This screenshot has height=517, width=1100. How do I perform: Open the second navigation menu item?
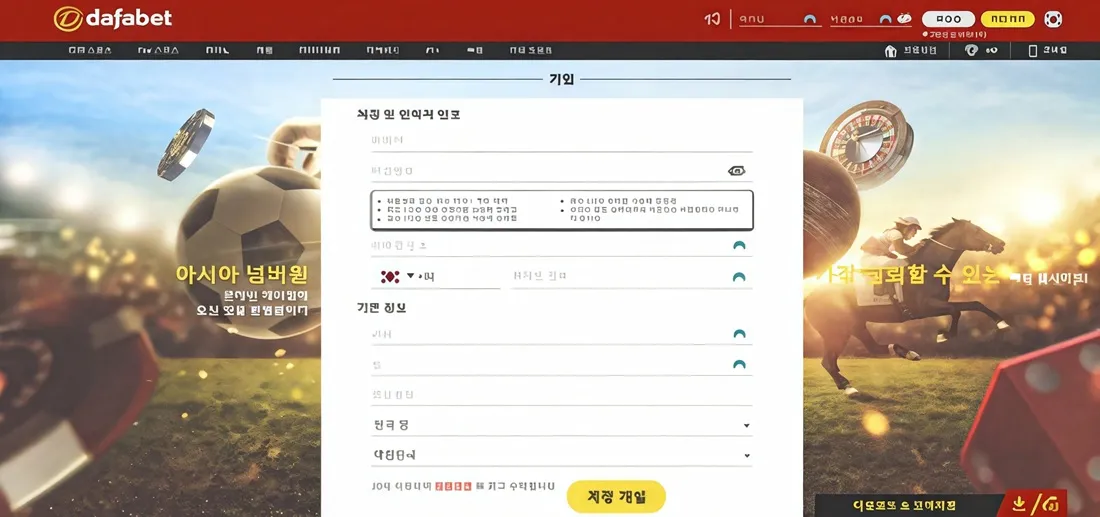pos(158,50)
